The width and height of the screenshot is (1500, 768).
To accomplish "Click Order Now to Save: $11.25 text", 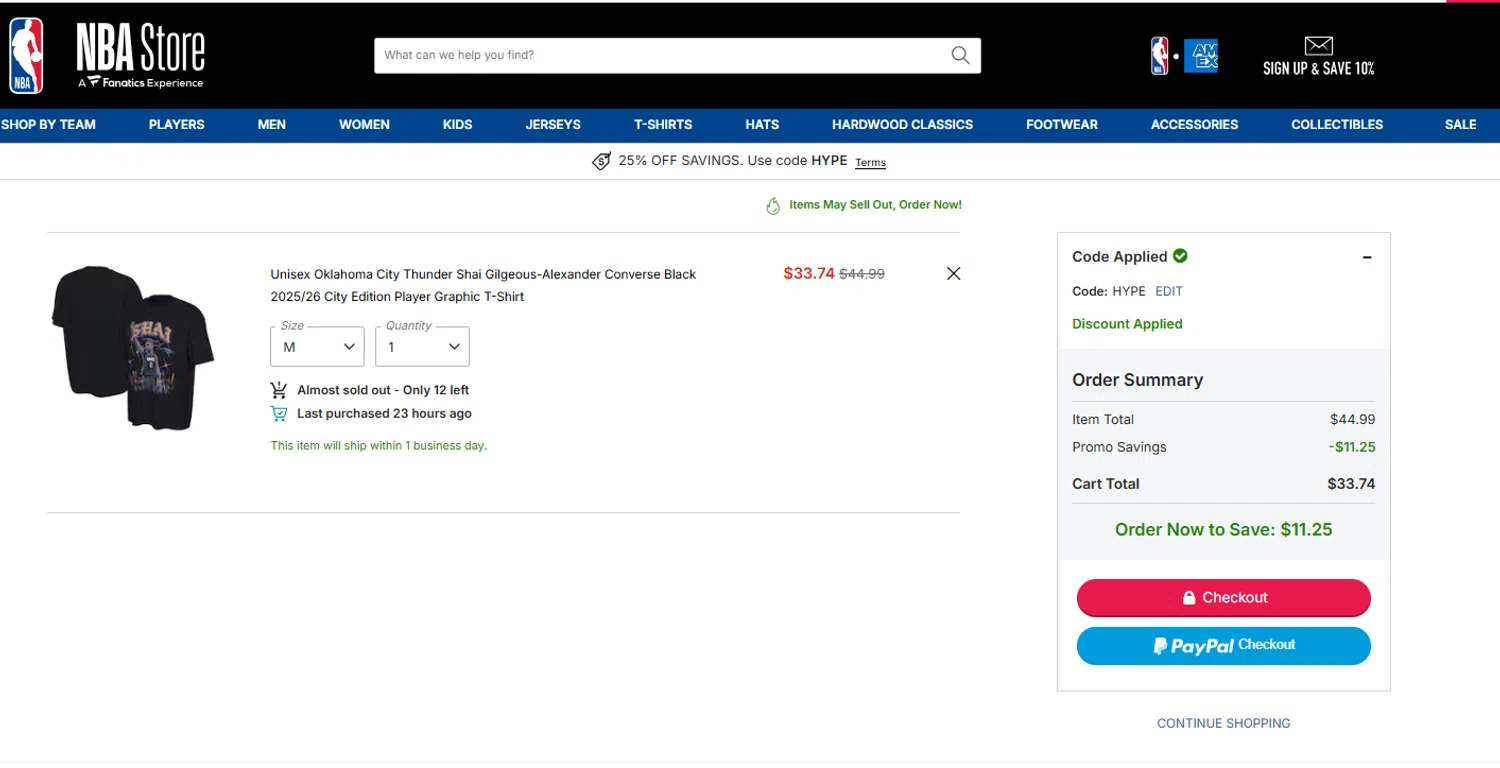I will [1223, 529].
